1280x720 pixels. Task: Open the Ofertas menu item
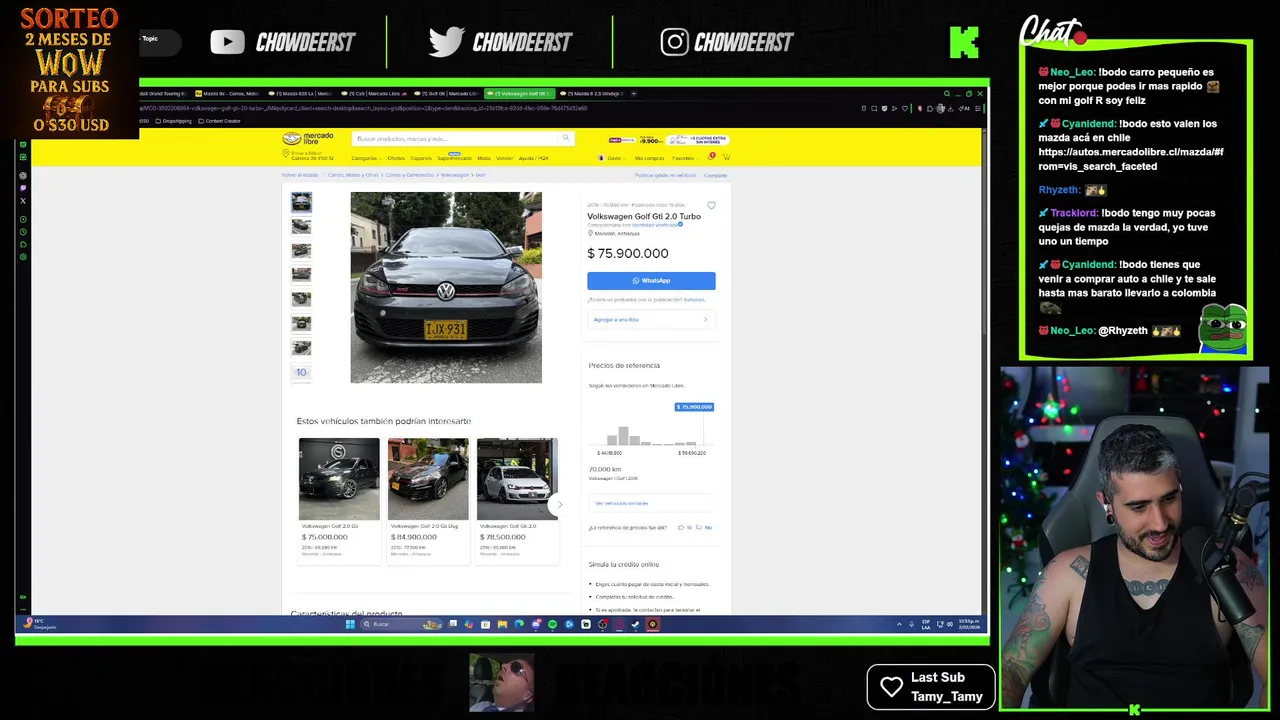tap(396, 158)
